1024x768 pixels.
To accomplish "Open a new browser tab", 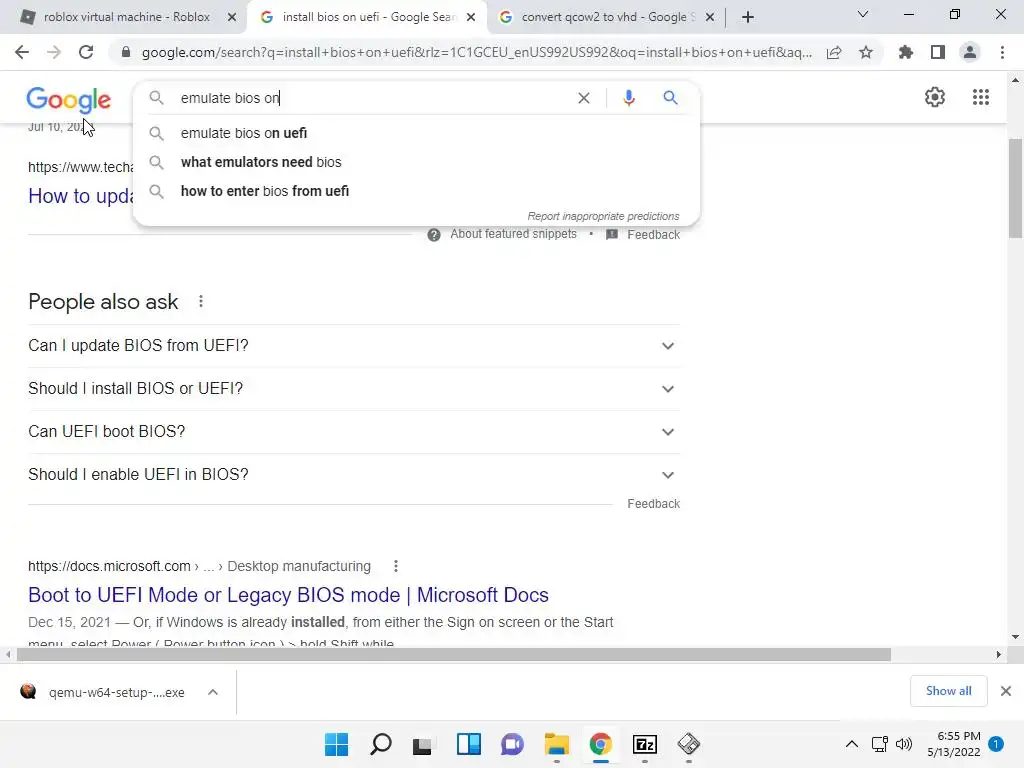I will 748,17.
